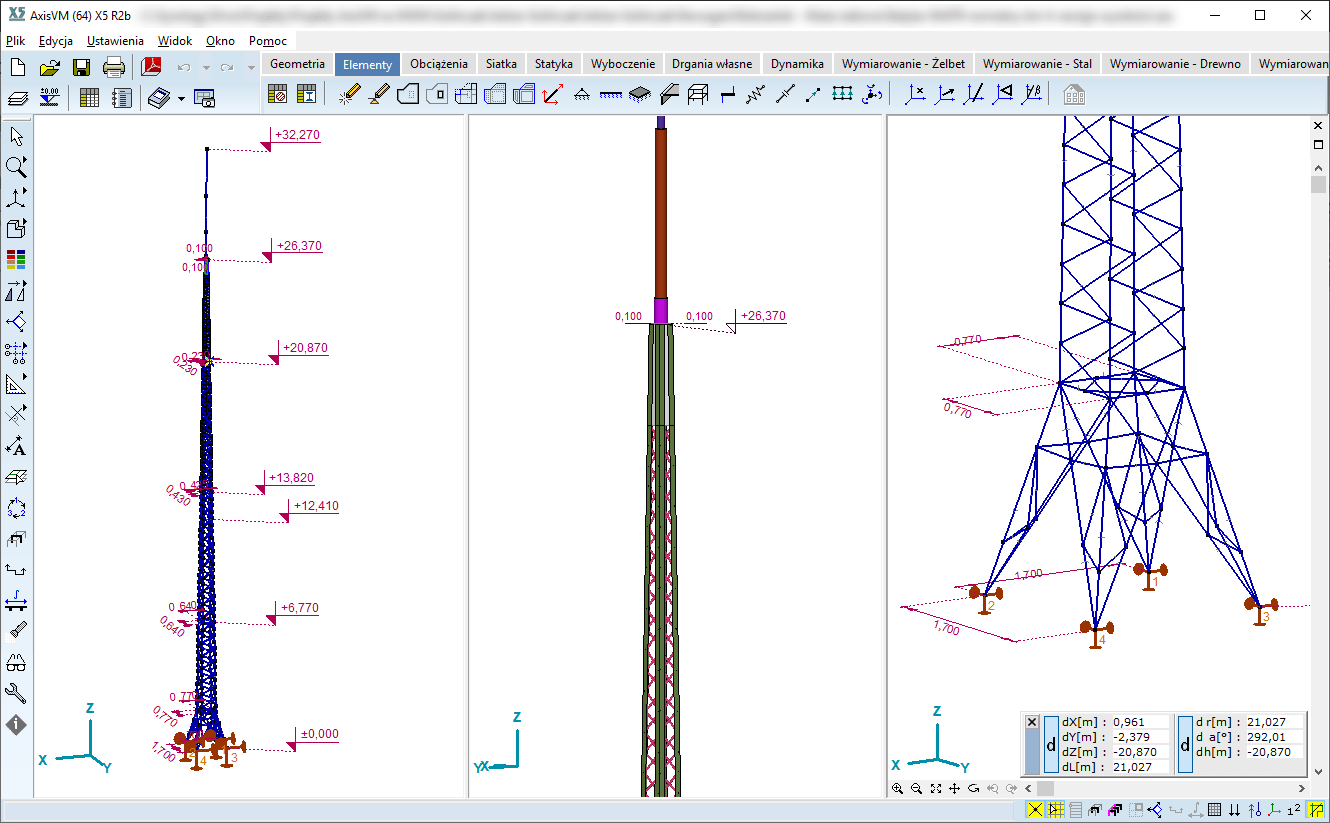Click the wrench settings icon in left sidebar
The height and width of the screenshot is (823, 1330).
16,693
